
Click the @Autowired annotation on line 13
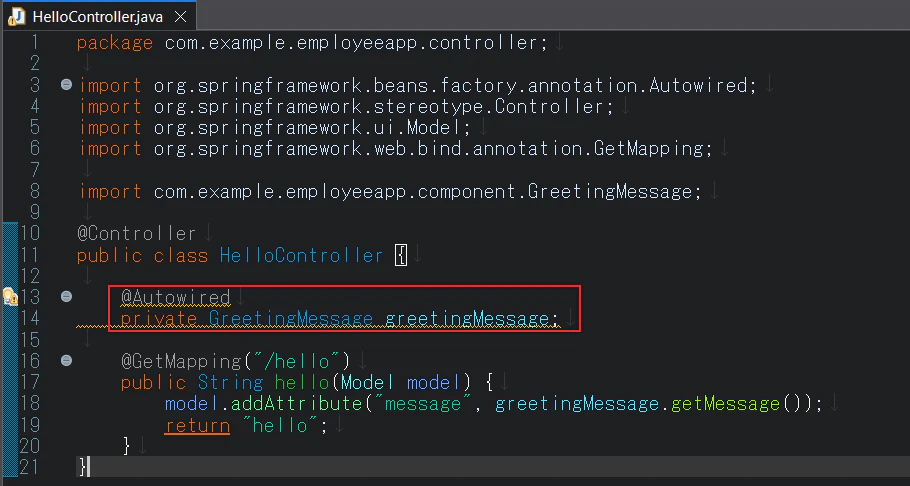[175, 297]
